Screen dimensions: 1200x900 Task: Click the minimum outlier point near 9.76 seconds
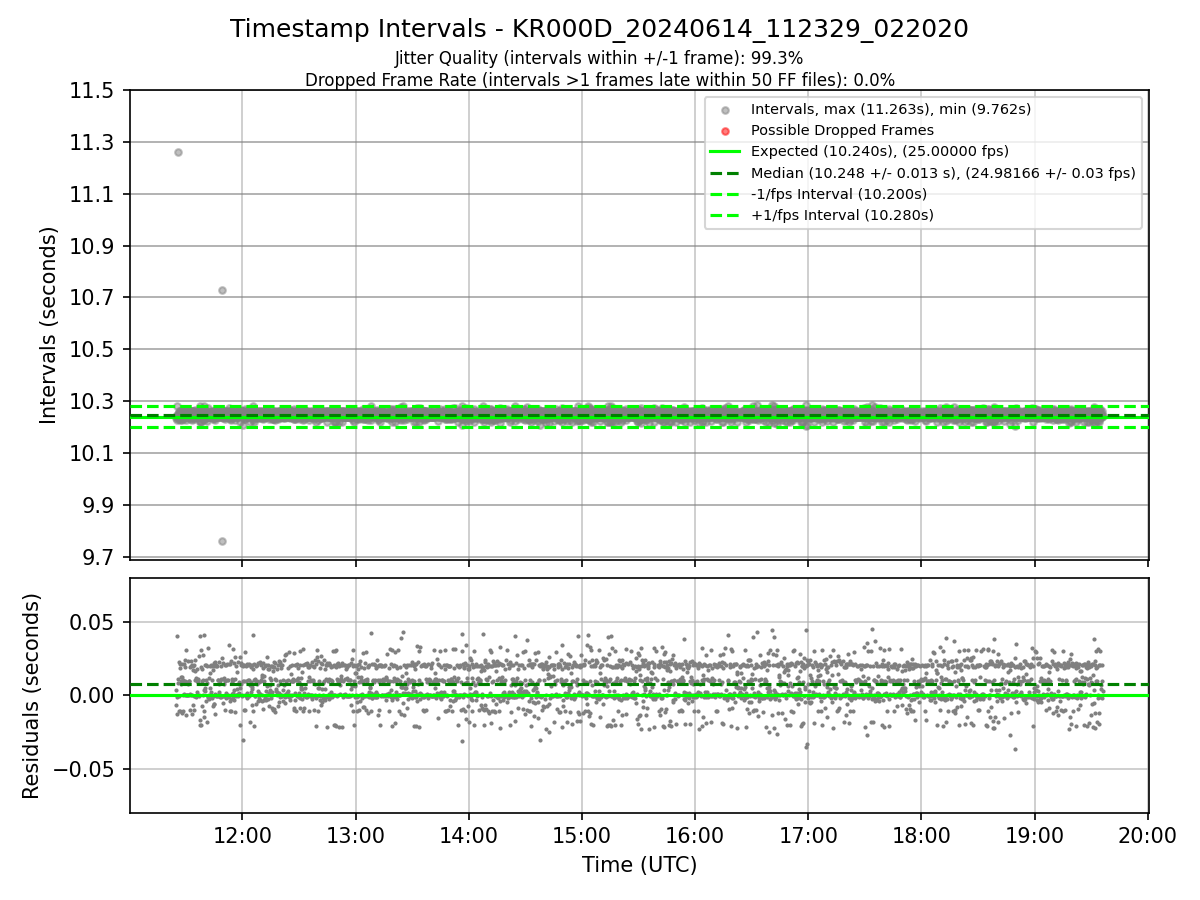[222, 541]
